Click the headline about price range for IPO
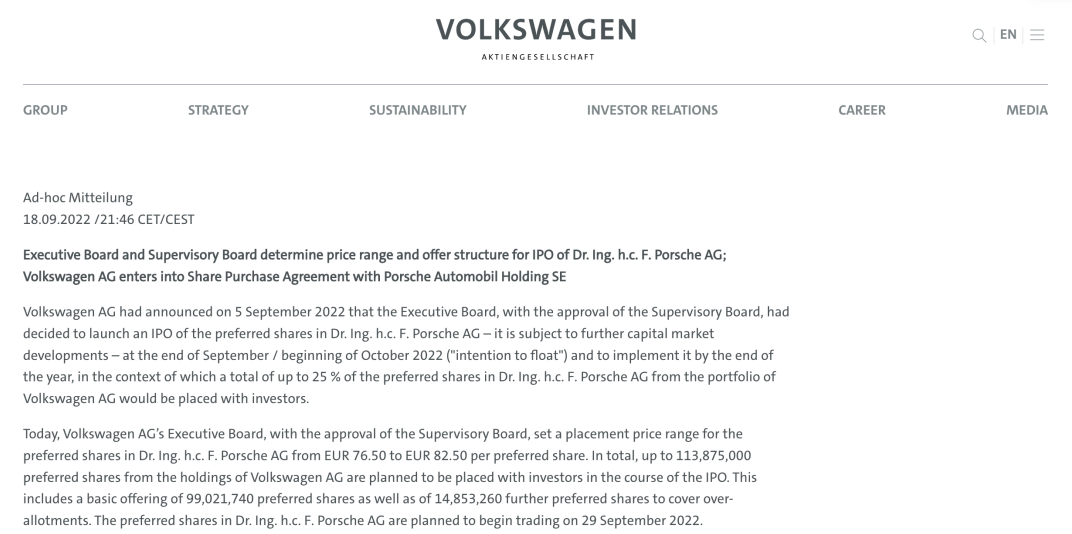This screenshot has width=1072, height=534. 375,255
